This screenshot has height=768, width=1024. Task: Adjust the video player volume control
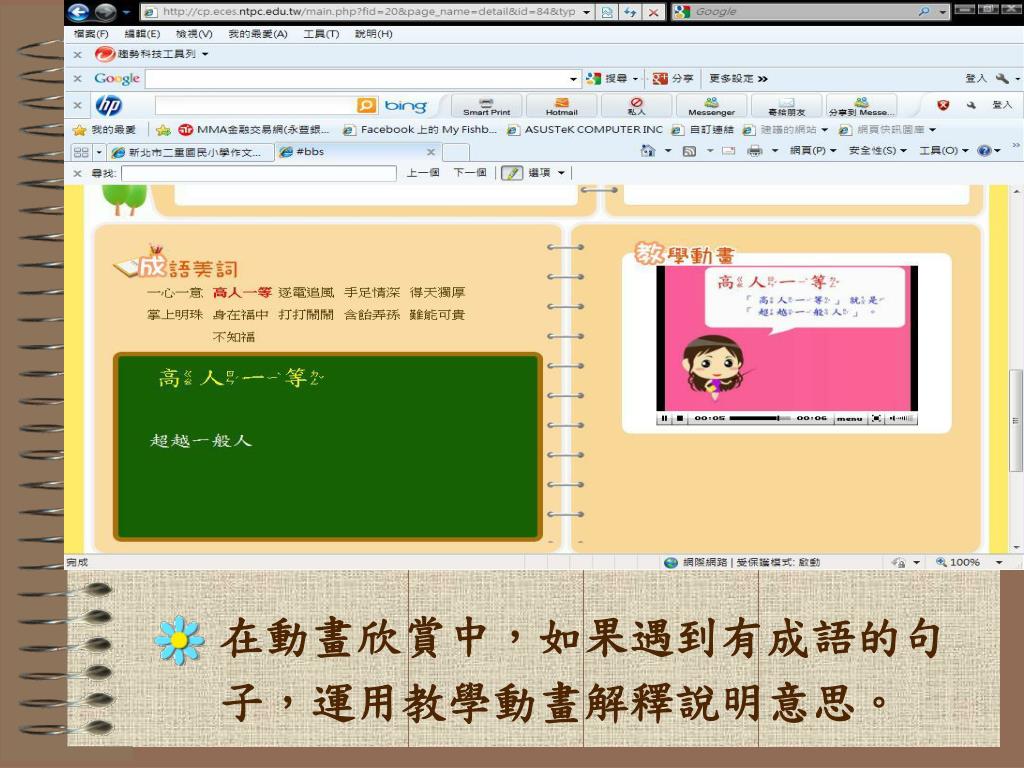point(901,418)
